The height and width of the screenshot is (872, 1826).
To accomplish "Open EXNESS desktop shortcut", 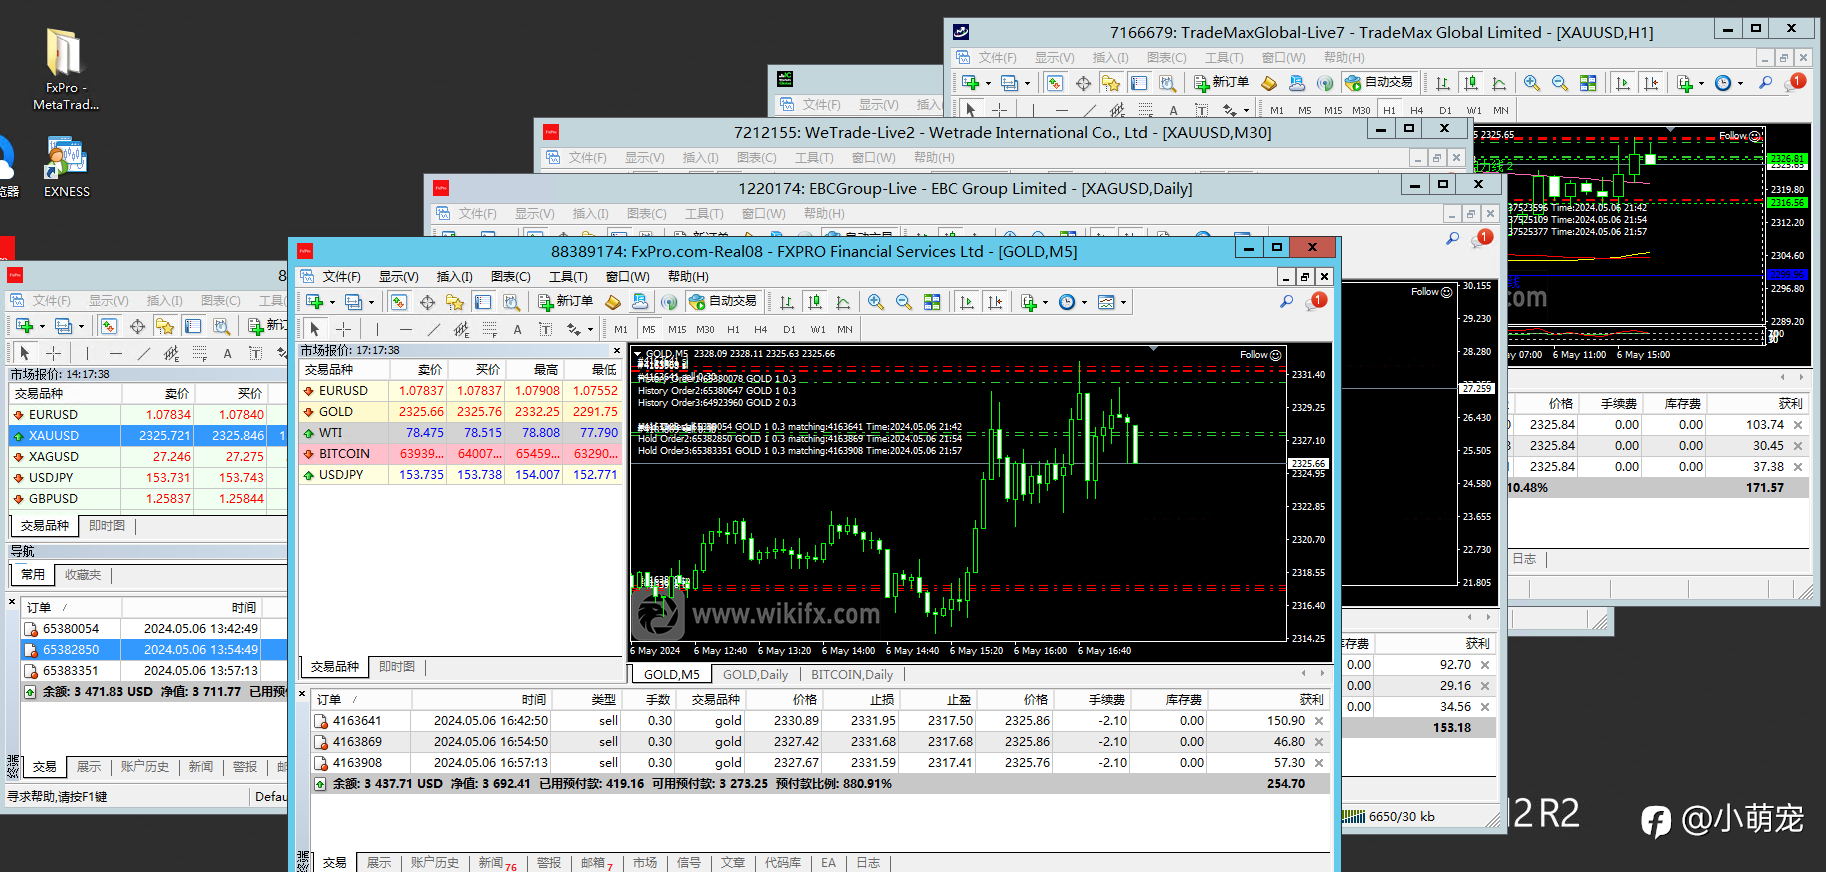I will click(67, 166).
